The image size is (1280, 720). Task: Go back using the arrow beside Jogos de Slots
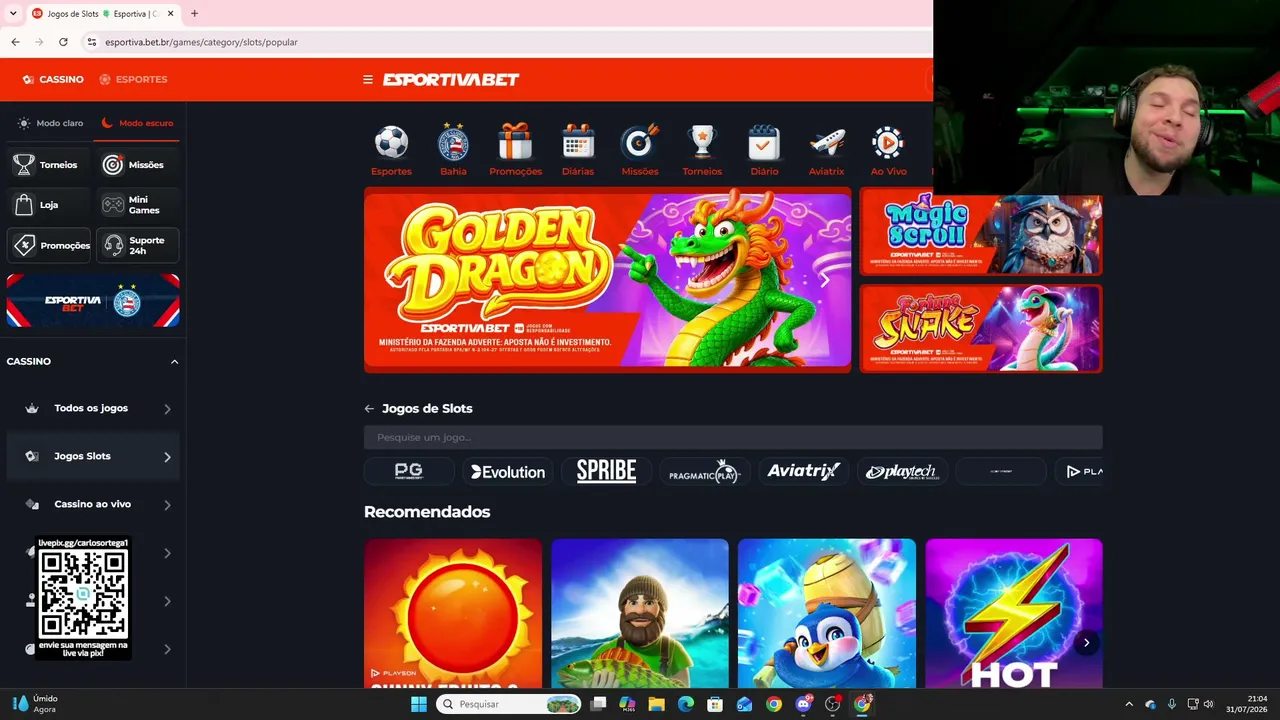point(369,408)
